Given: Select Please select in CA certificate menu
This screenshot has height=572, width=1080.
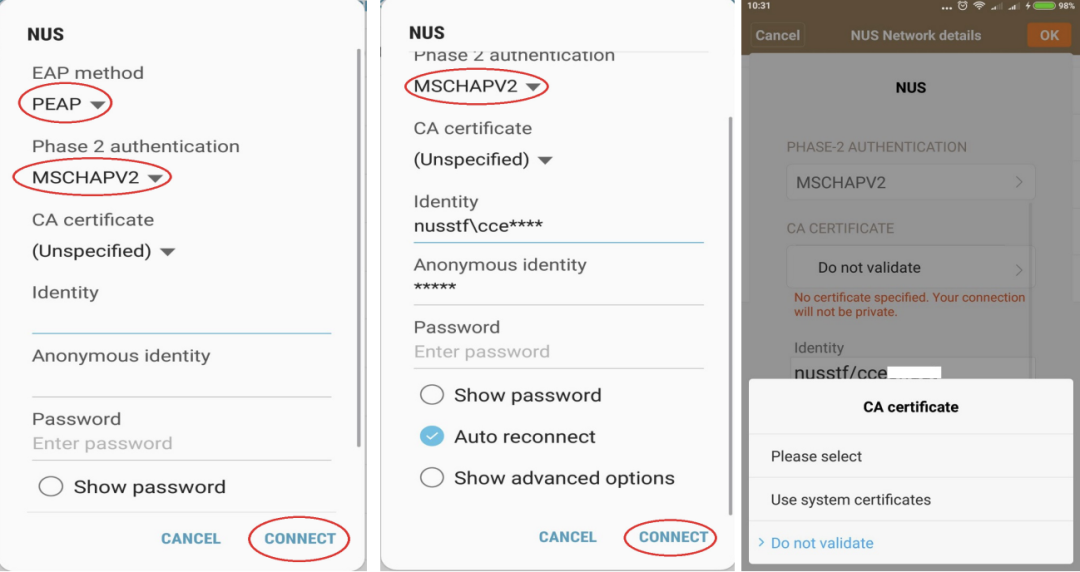Looking at the screenshot, I should pyautogui.click(x=817, y=456).
